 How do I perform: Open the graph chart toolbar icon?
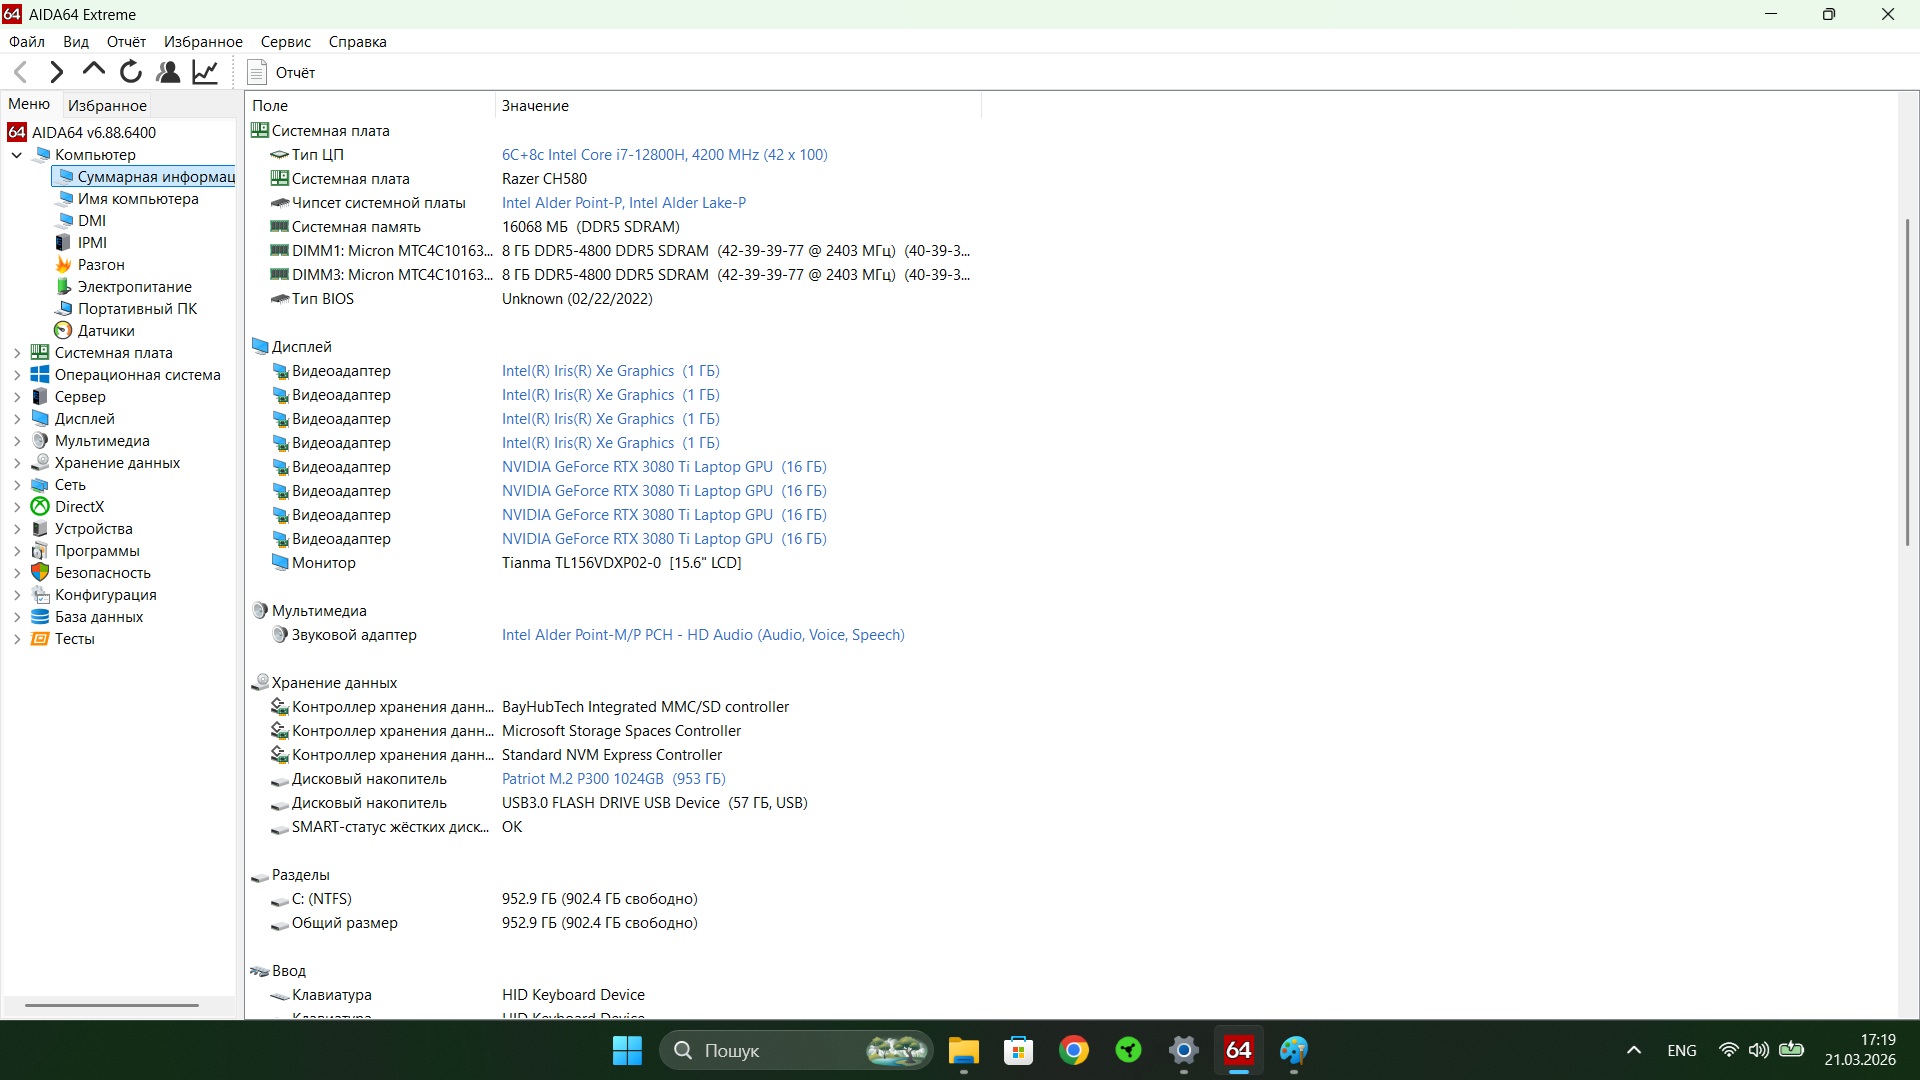coord(205,72)
